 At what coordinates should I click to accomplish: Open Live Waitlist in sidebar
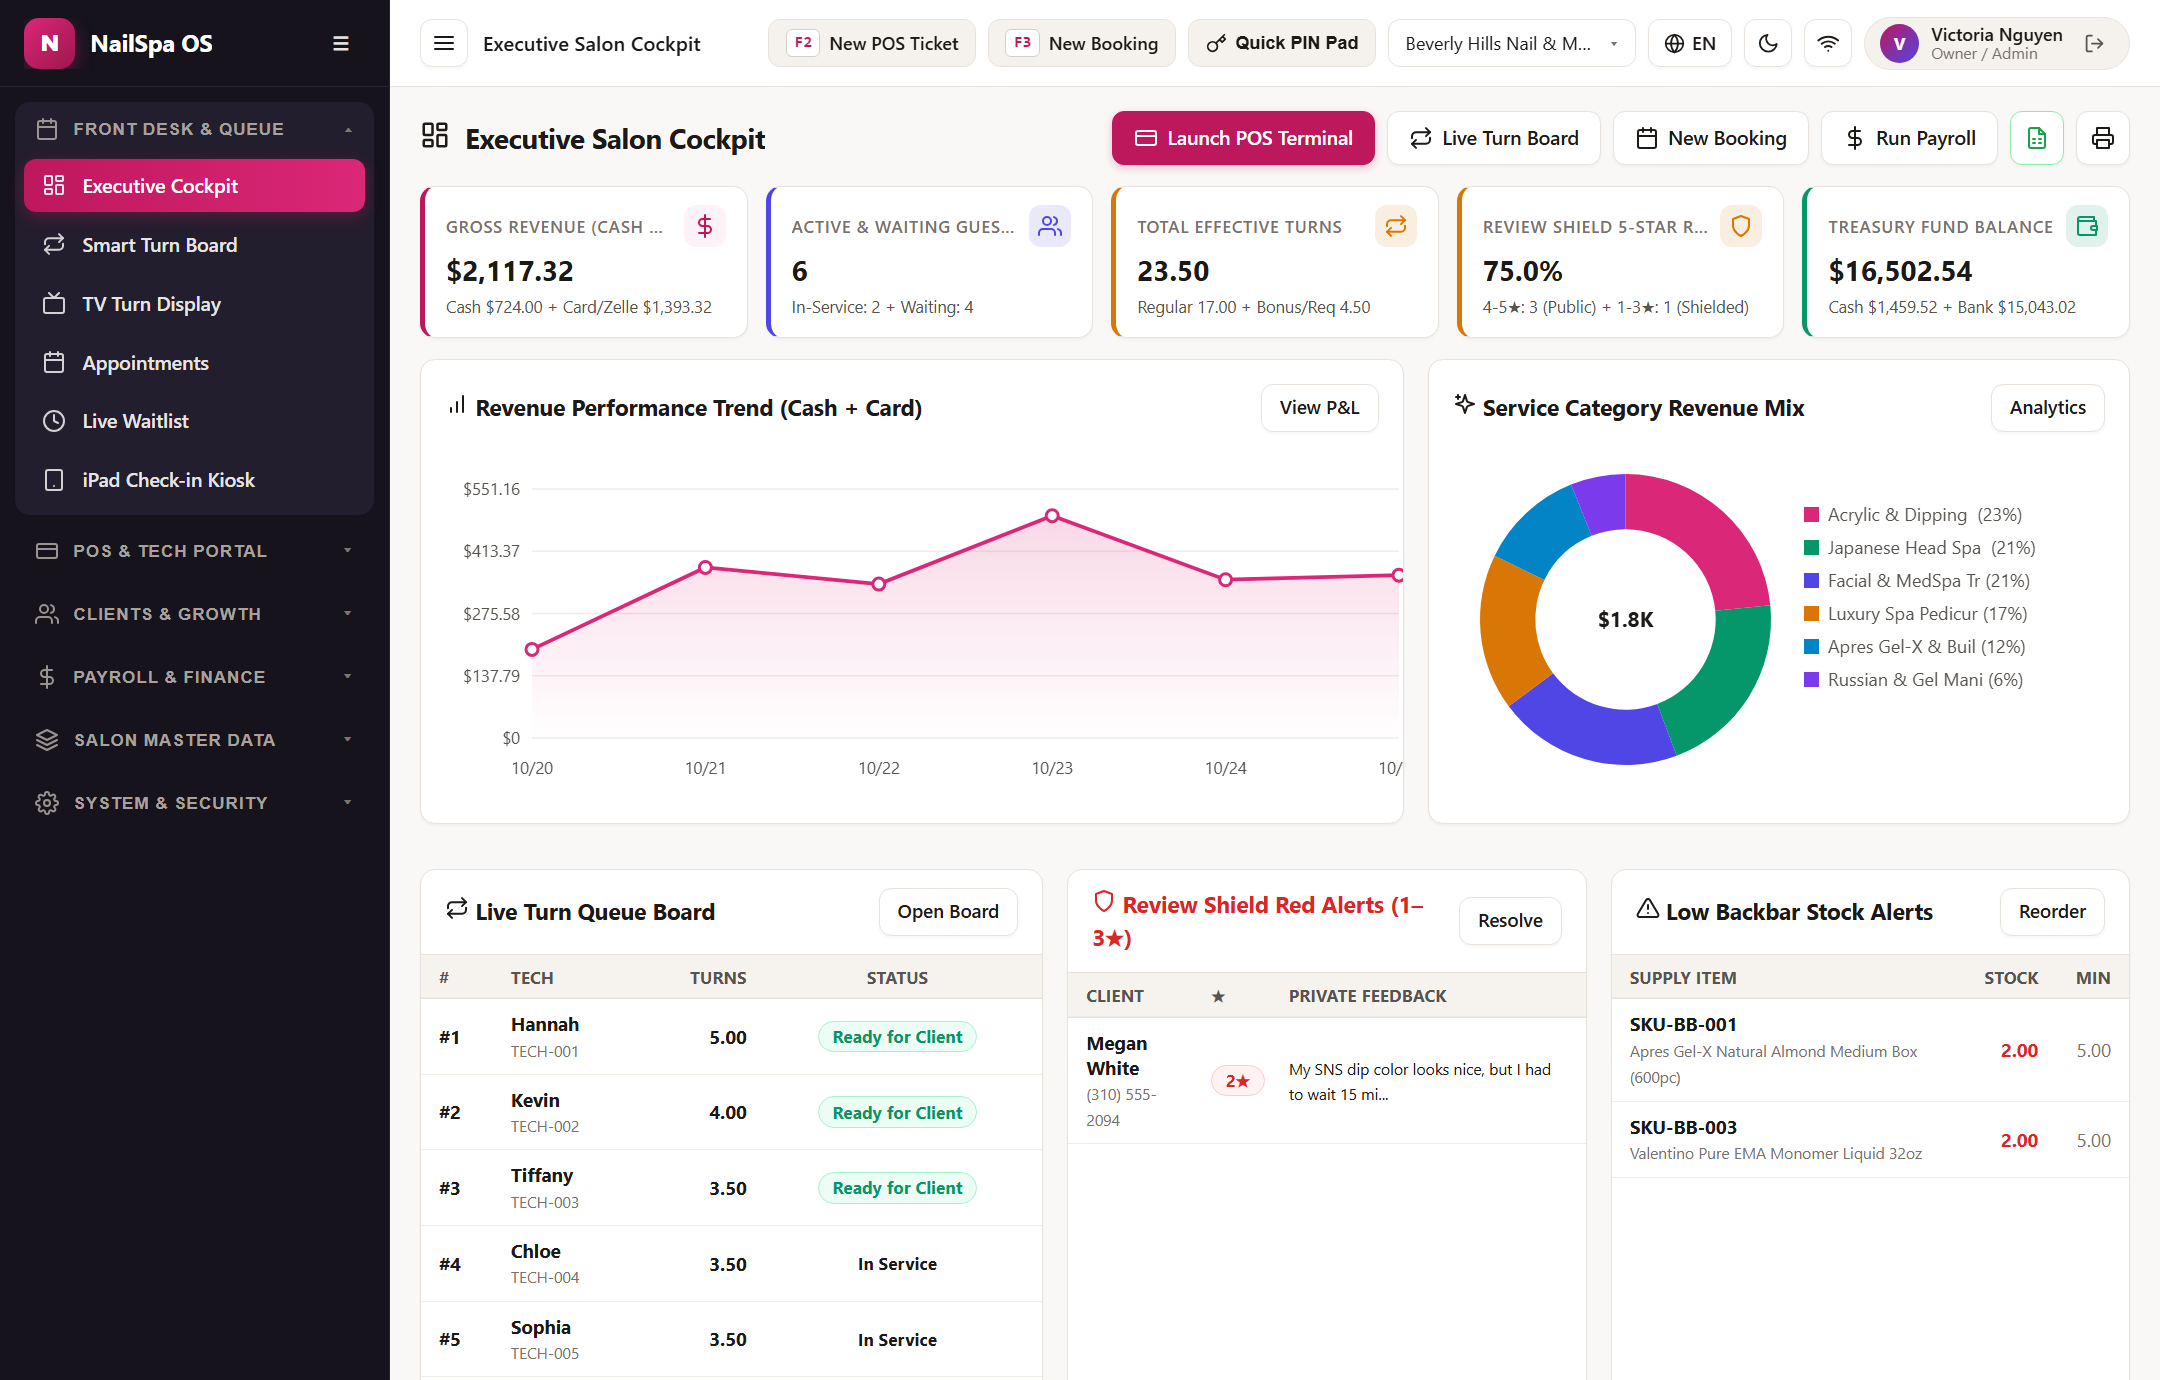(195, 421)
